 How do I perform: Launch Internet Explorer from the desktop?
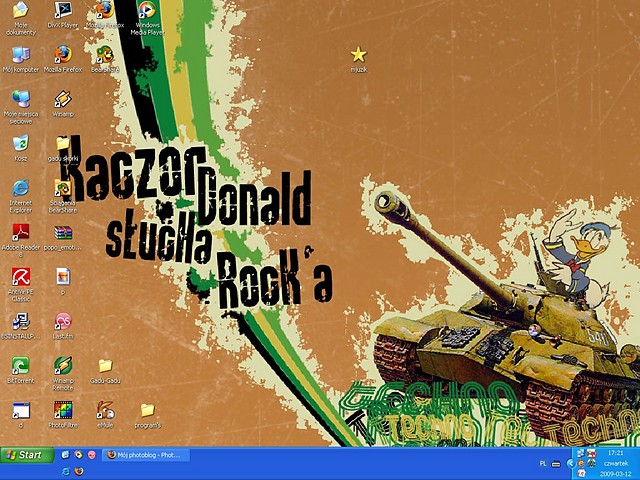(x=21, y=196)
